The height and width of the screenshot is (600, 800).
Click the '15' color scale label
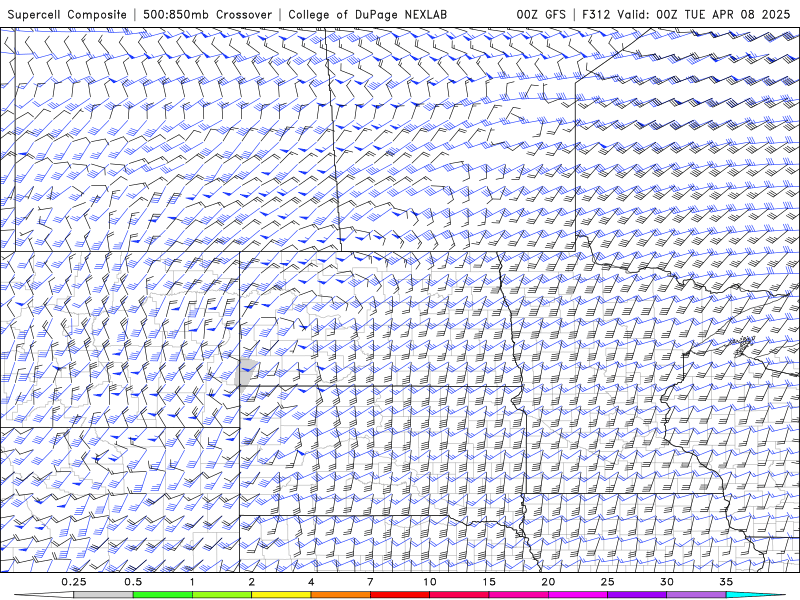489,582
